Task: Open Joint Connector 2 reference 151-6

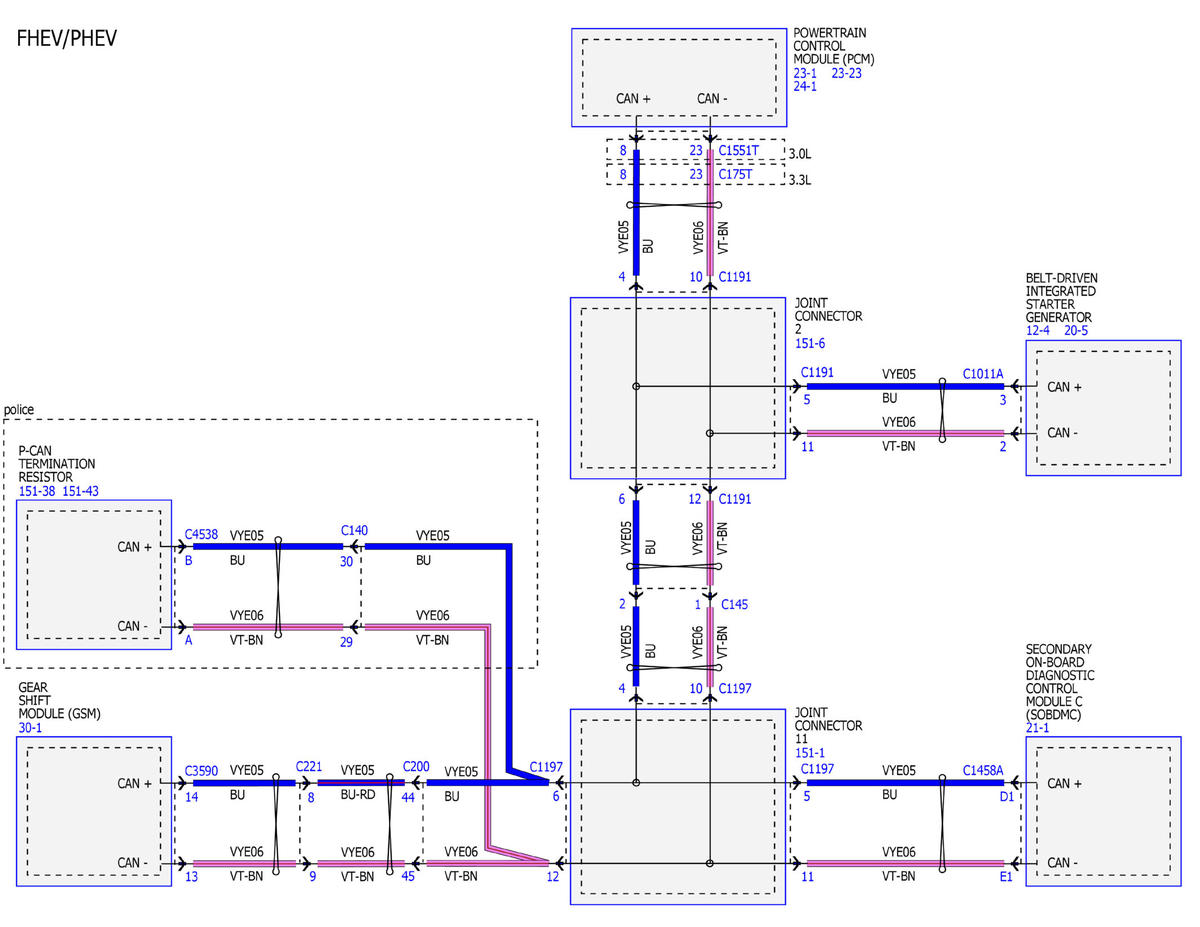Action: coord(811,343)
